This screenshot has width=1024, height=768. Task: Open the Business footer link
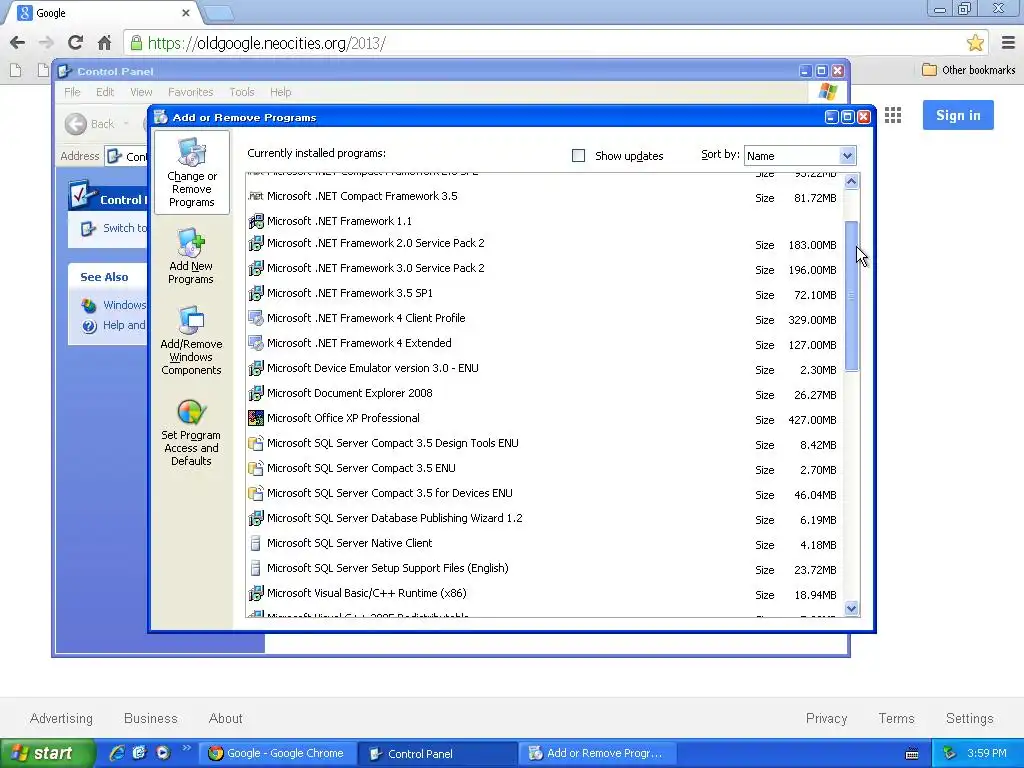pyautogui.click(x=151, y=718)
